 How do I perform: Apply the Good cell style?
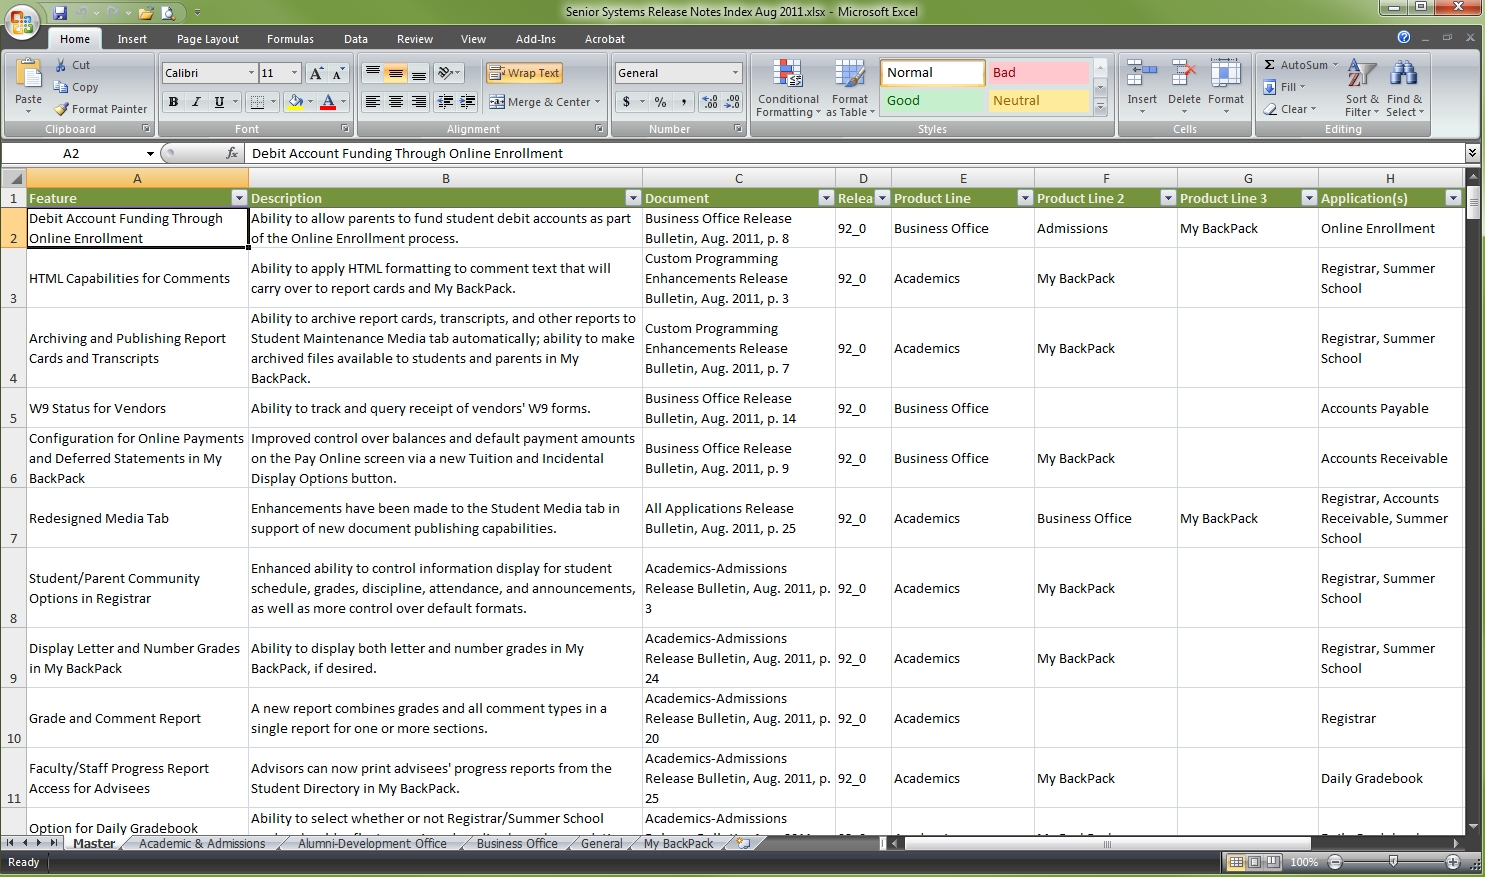pos(932,101)
